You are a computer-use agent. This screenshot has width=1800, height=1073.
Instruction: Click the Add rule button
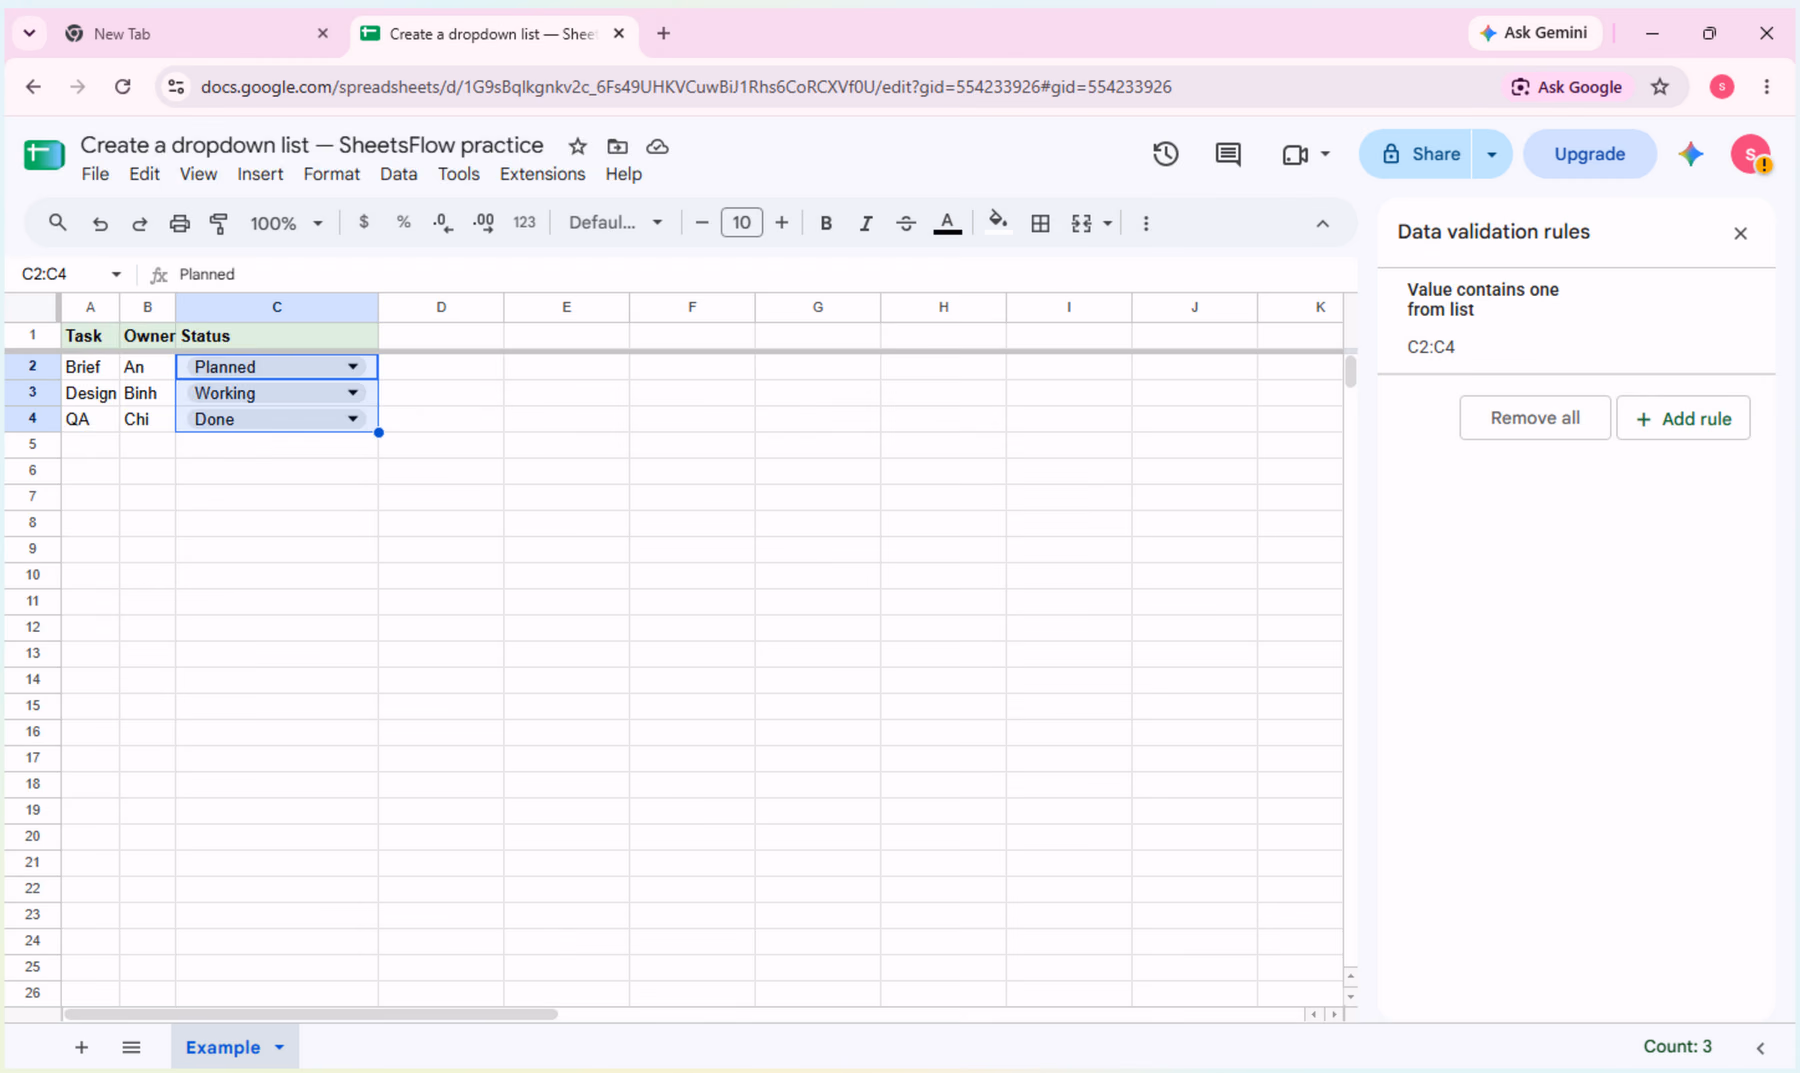[1683, 418]
